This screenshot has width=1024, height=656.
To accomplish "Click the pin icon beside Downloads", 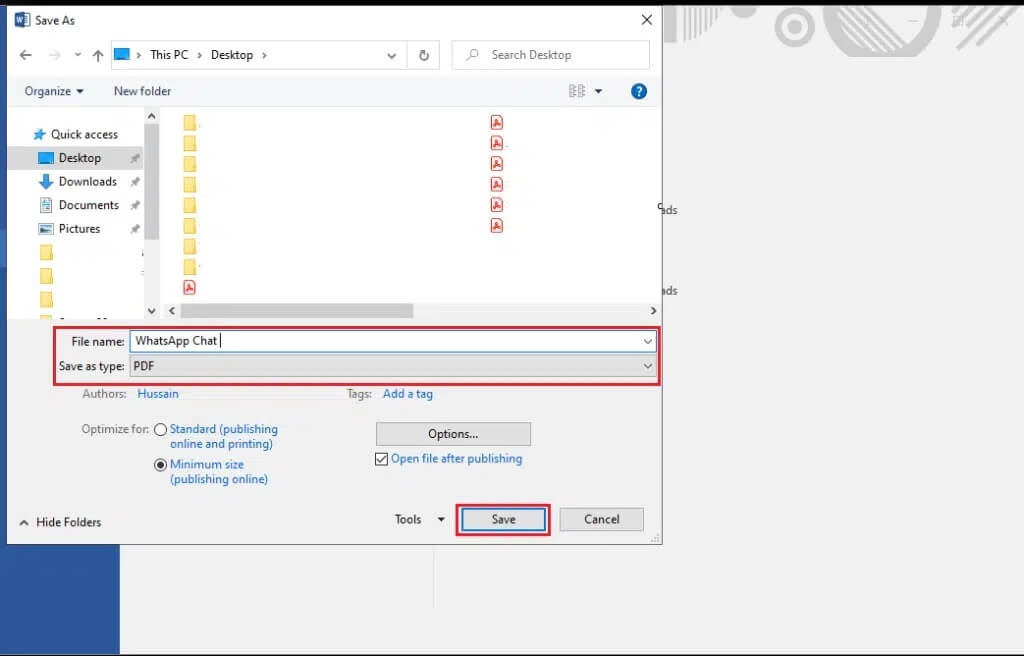I will coord(135,182).
